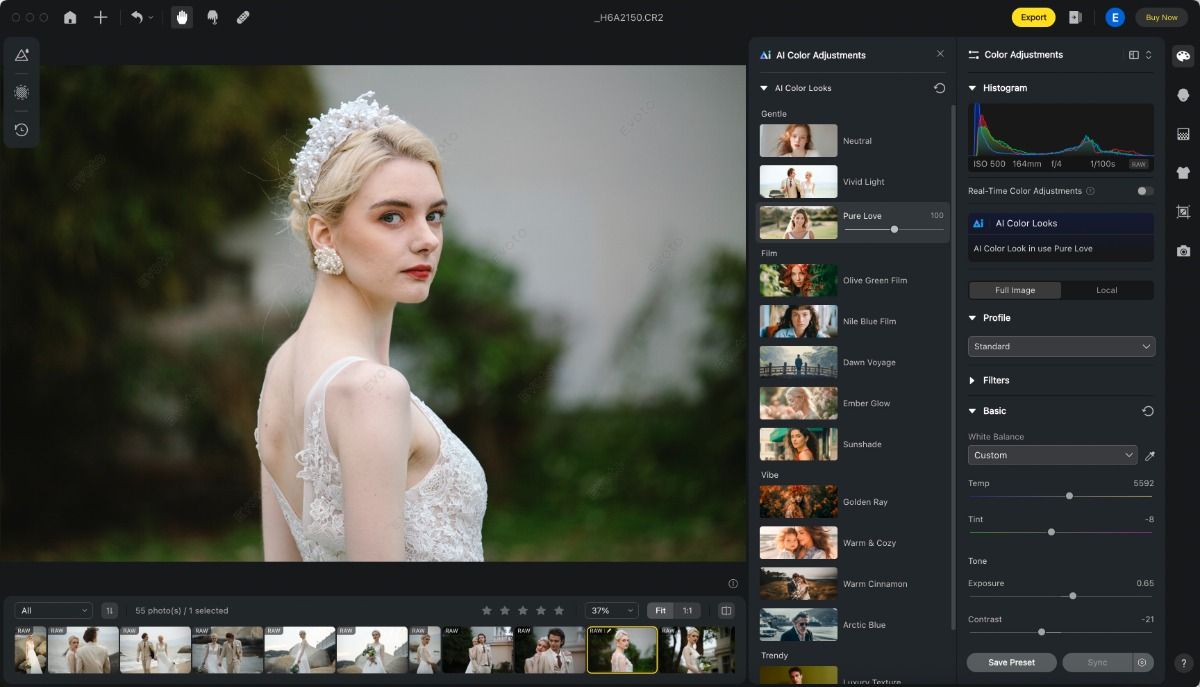Toggle 1:1 zoom view
The width and height of the screenshot is (1200, 687).
point(689,610)
